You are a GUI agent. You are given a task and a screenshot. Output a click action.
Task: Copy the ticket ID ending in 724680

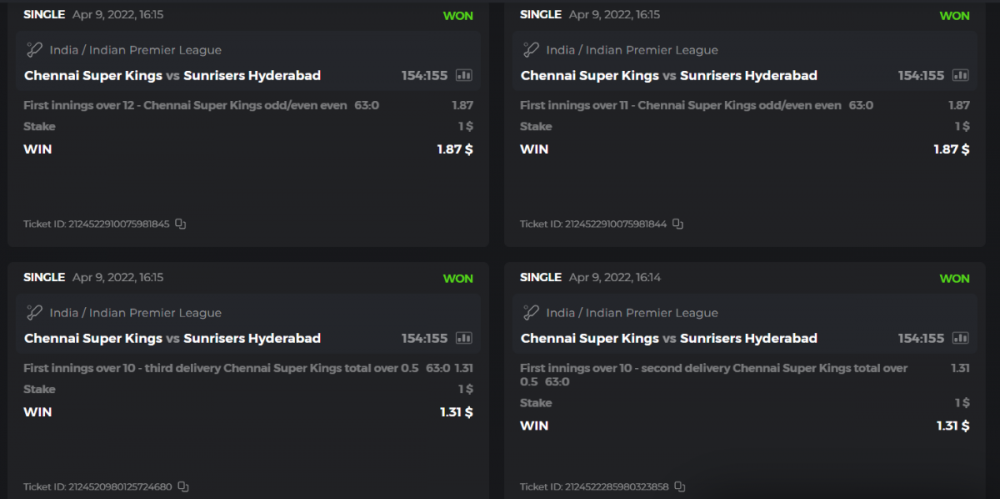(183, 487)
